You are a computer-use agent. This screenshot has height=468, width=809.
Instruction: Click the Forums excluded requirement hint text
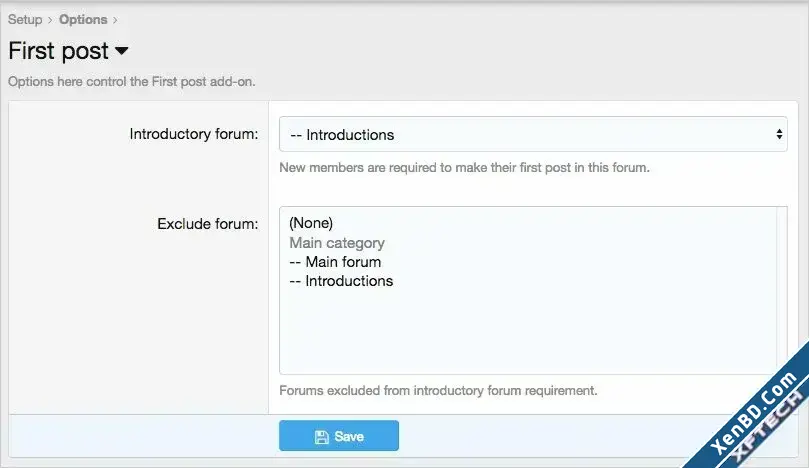tap(438, 391)
